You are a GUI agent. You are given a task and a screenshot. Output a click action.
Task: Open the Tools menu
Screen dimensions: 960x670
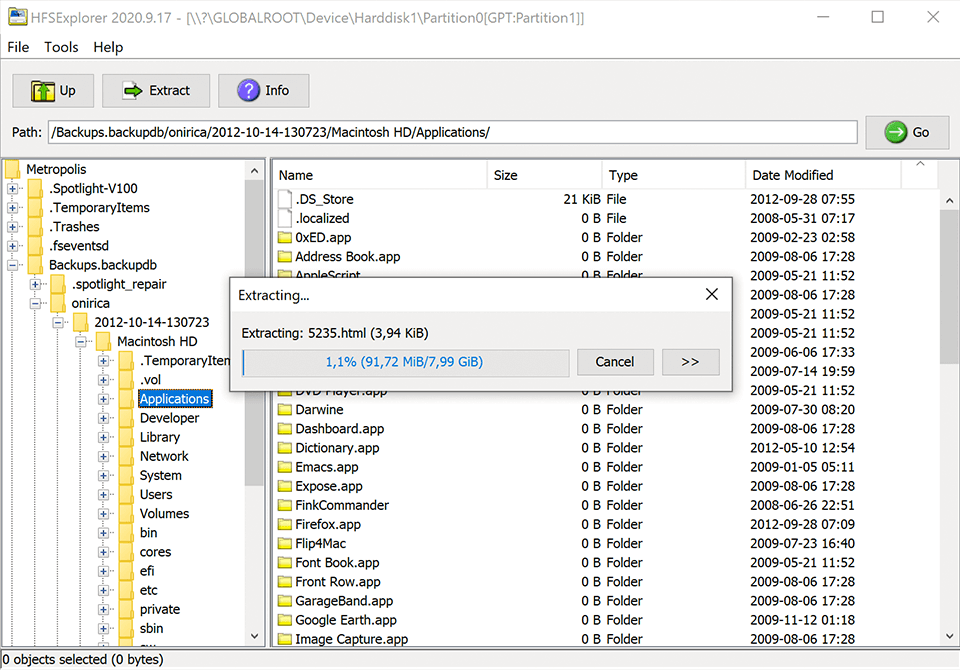(x=61, y=47)
